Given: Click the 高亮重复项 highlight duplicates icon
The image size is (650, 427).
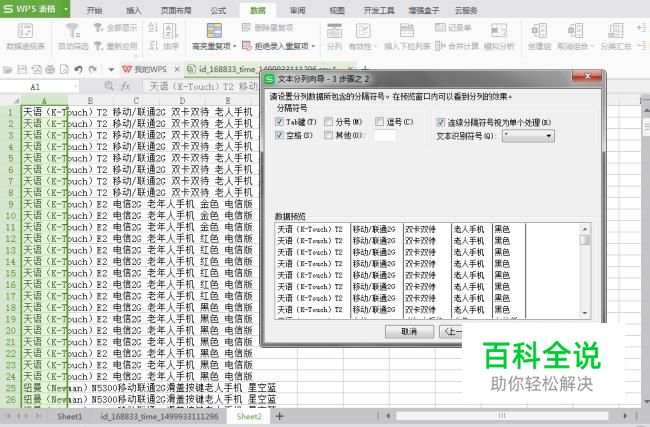Looking at the screenshot, I should pyautogui.click(x=214, y=31).
